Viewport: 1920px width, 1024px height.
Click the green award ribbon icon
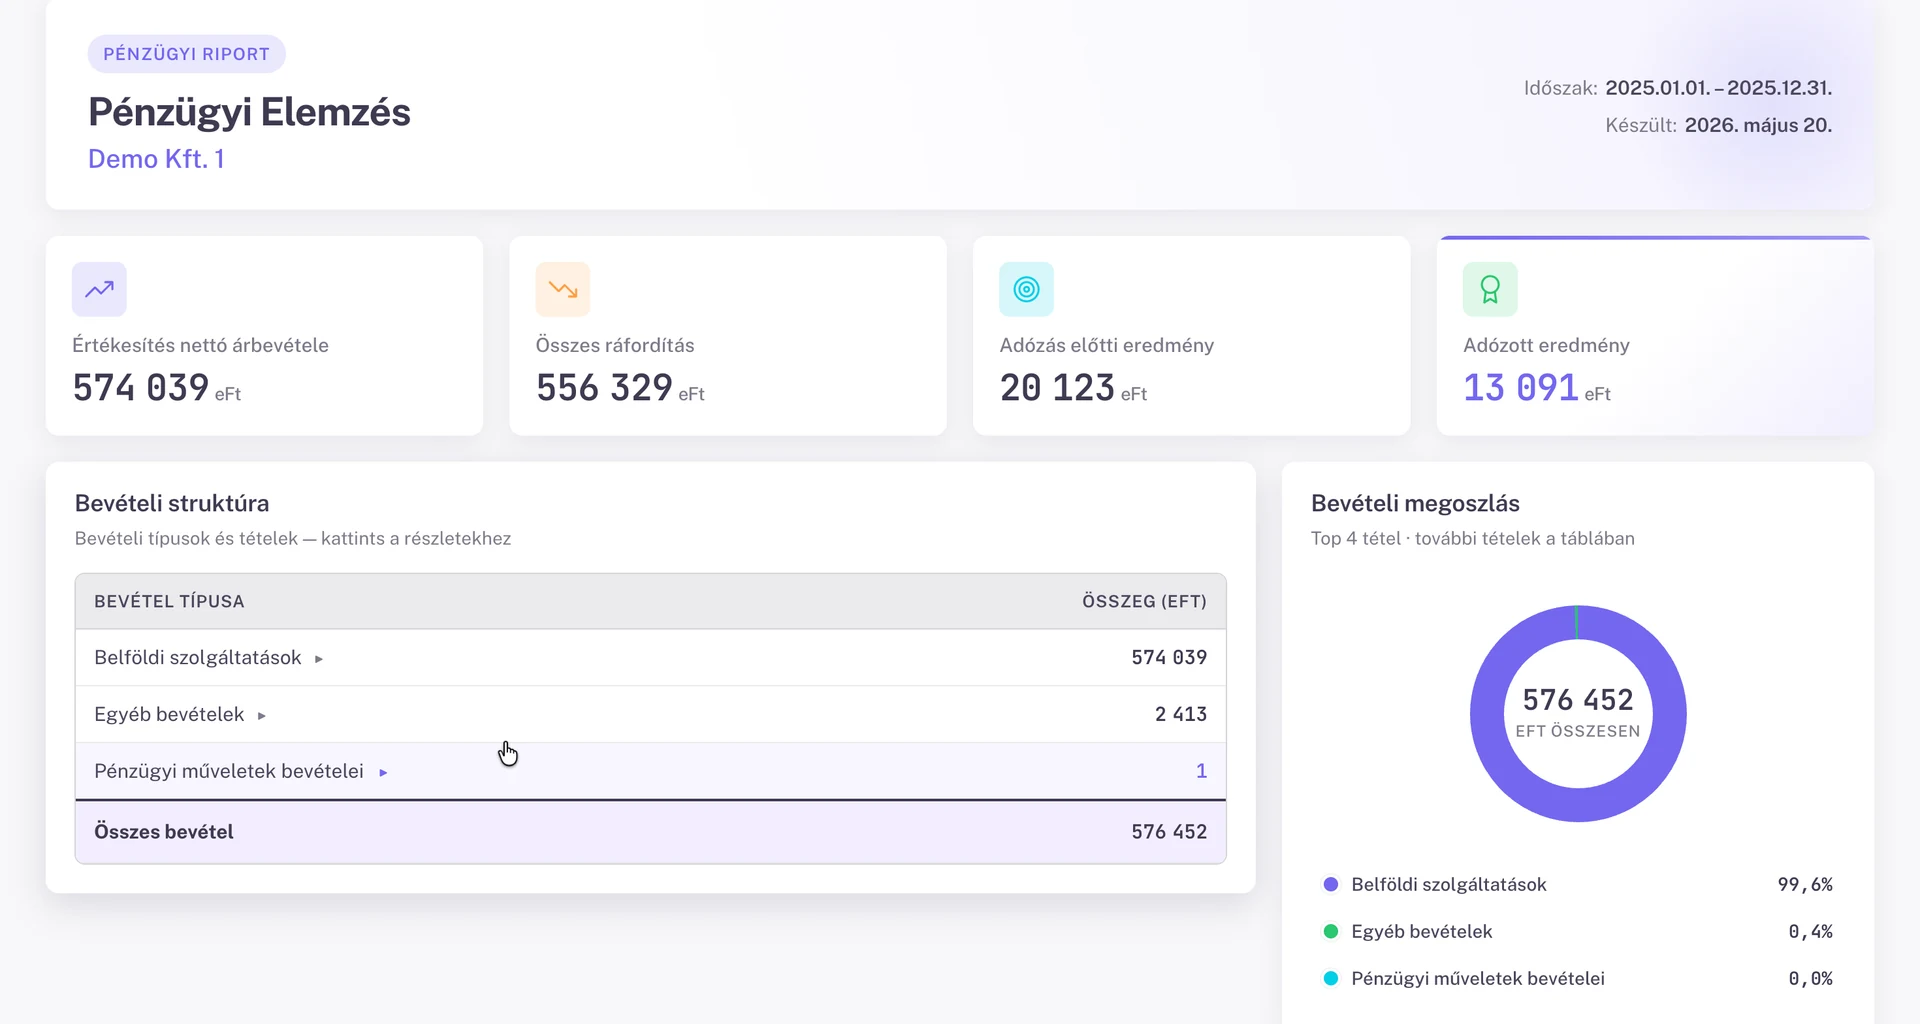[x=1490, y=289]
